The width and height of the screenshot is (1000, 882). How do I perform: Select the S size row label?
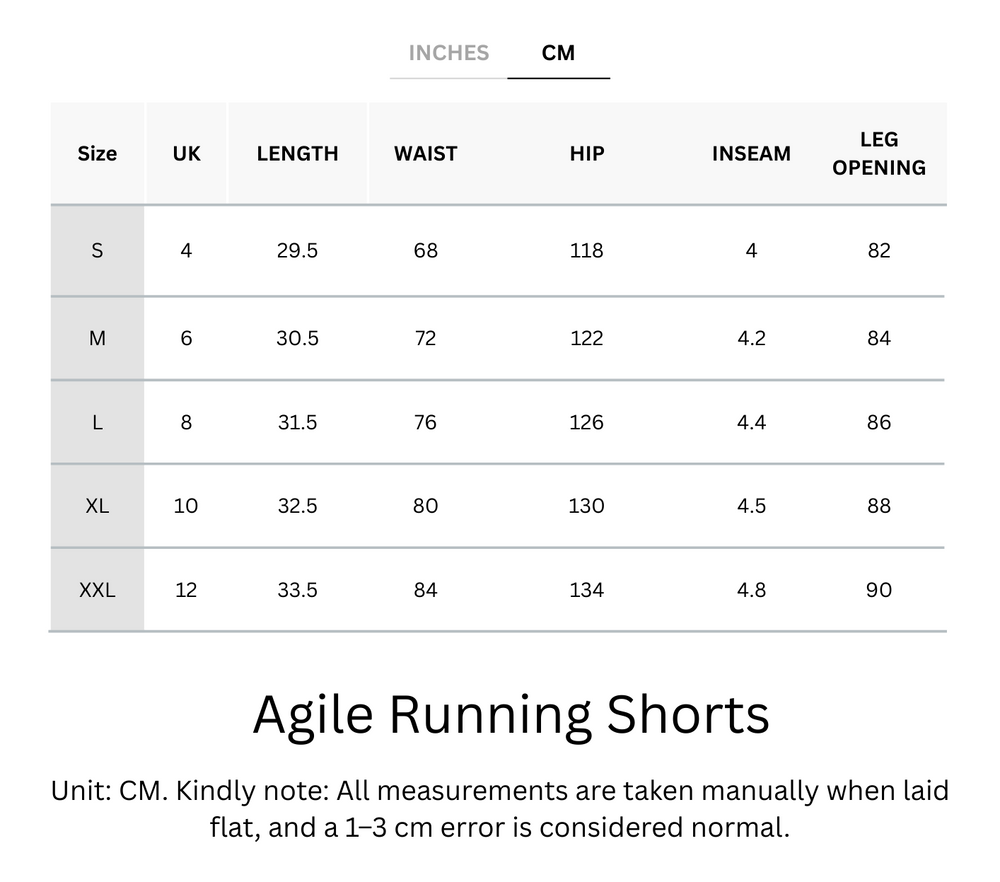coord(97,251)
